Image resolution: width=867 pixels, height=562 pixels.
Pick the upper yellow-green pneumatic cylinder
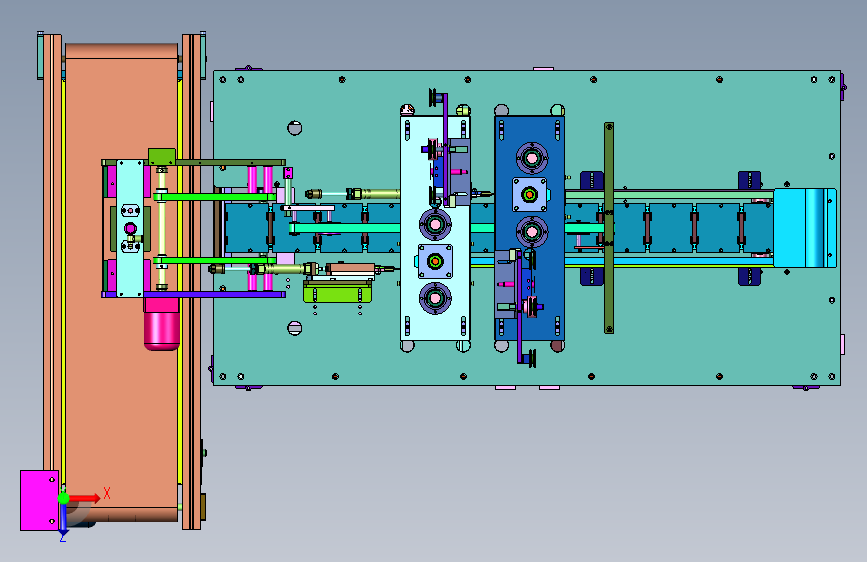[380, 194]
